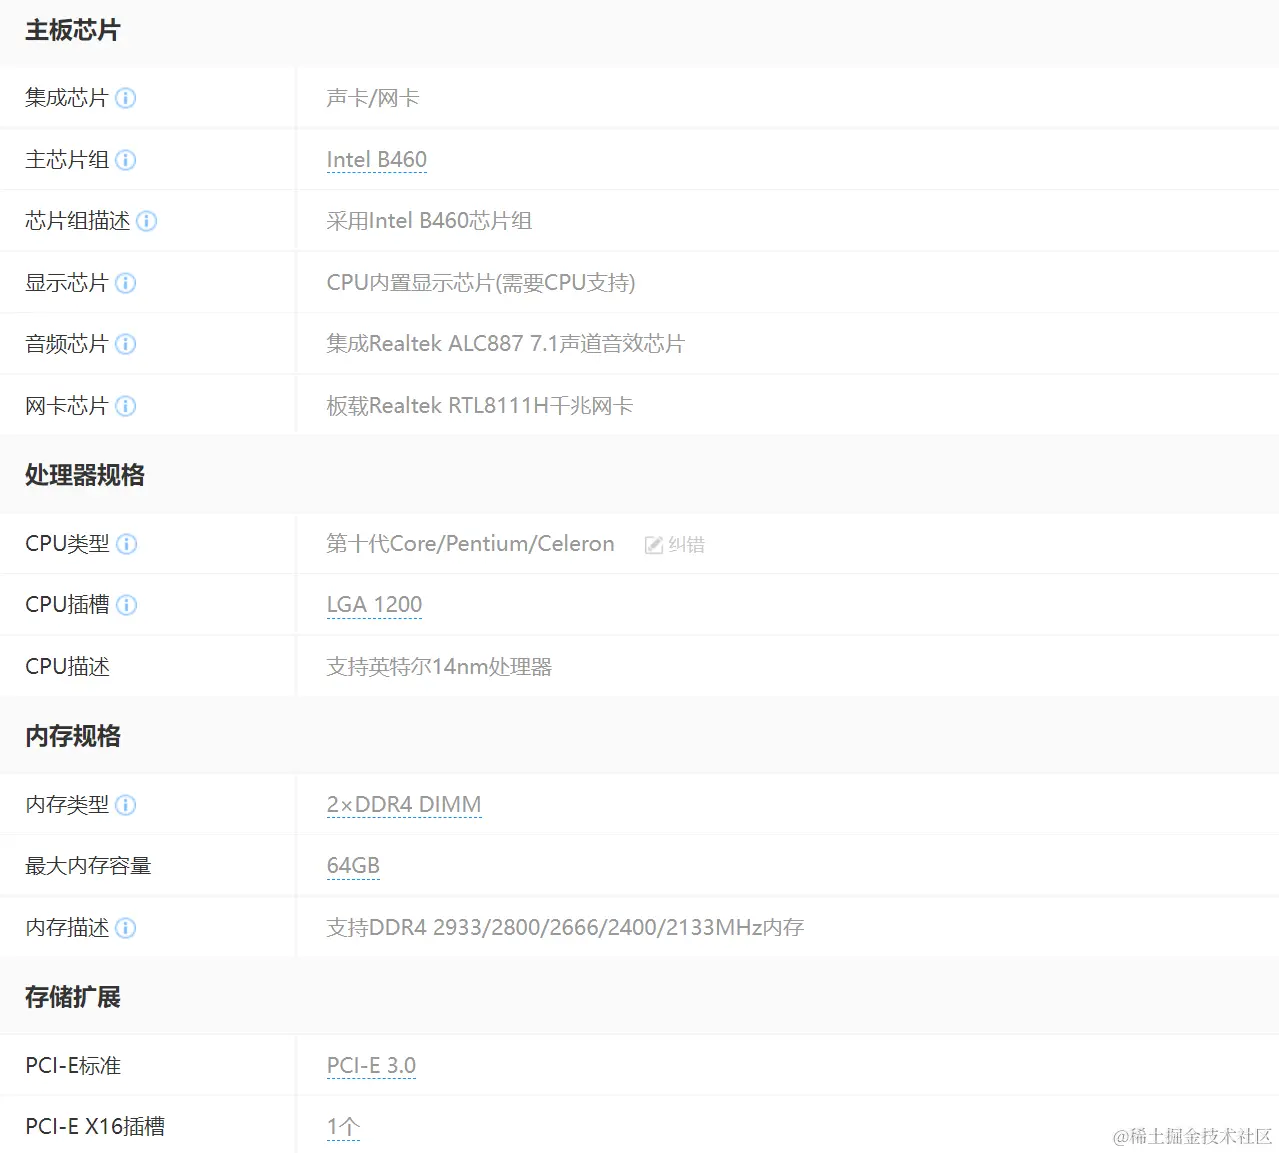Open the LGA 1200 link
The image size is (1279, 1153).
click(374, 605)
